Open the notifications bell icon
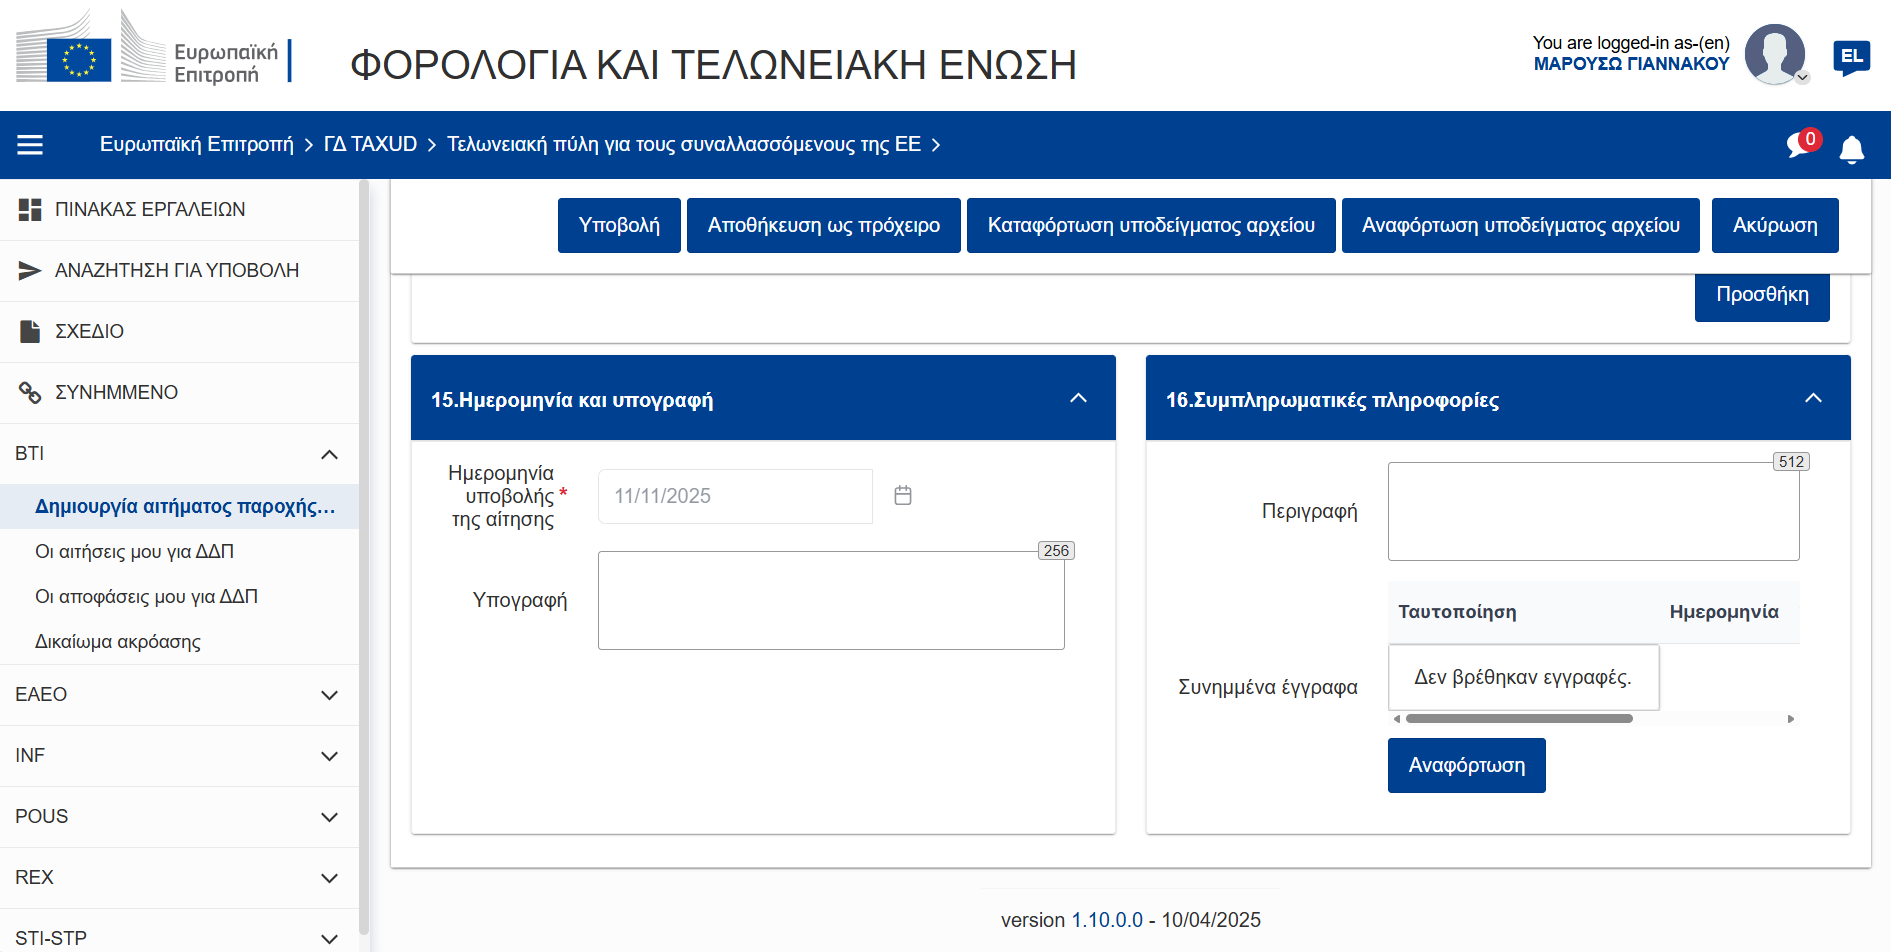Screen dimensions: 1891x952 click(x=1851, y=149)
